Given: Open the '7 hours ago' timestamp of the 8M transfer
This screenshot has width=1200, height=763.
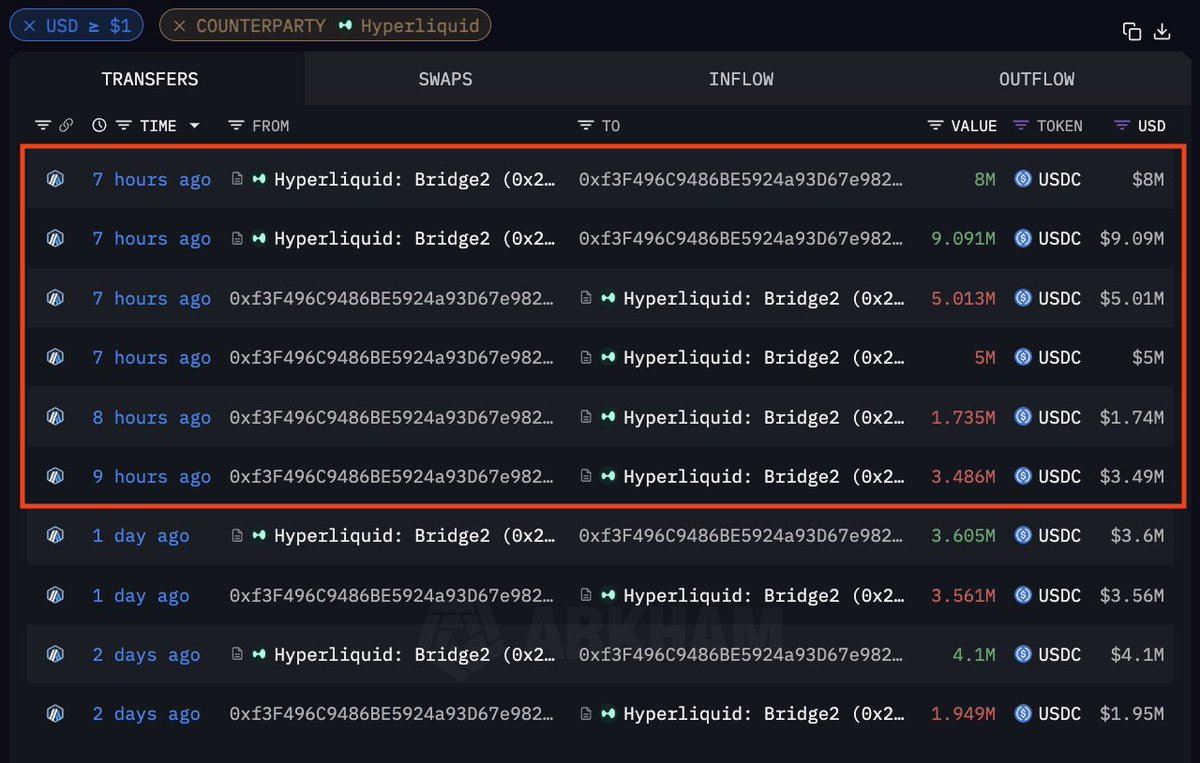Looking at the screenshot, I should pyautogui.click(x=152, y=180).
